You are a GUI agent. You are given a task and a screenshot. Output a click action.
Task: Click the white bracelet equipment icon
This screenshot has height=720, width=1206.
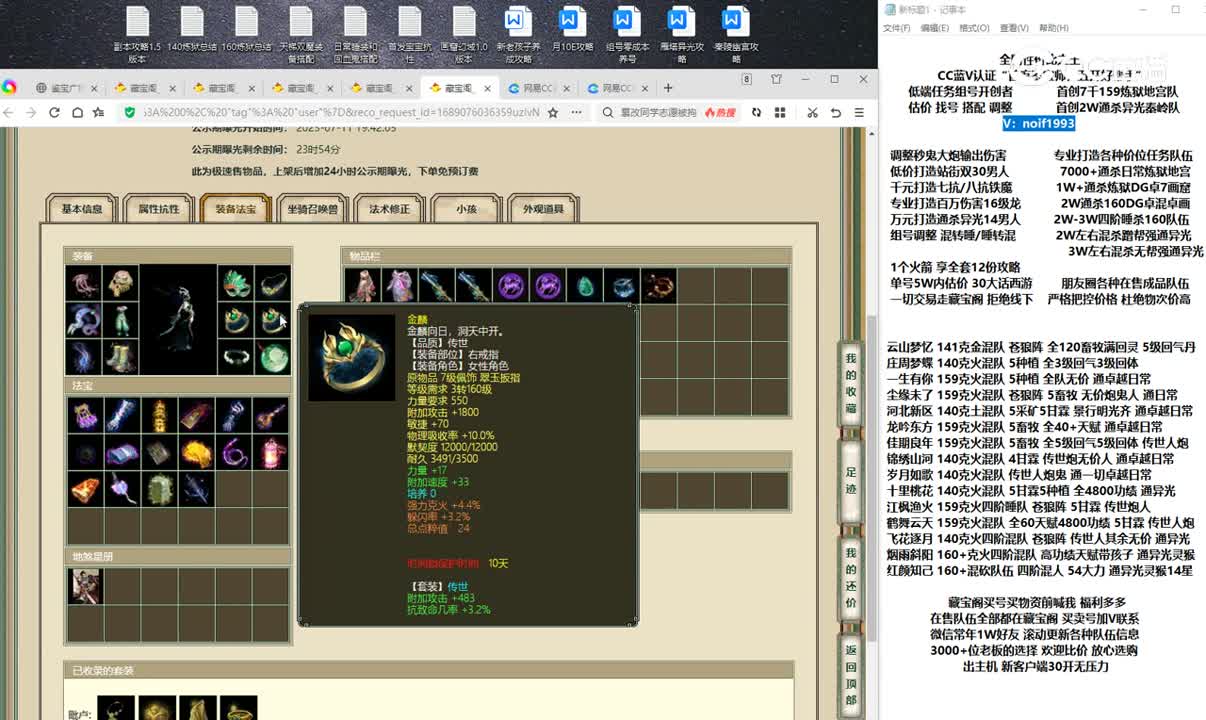coord(236,358)
